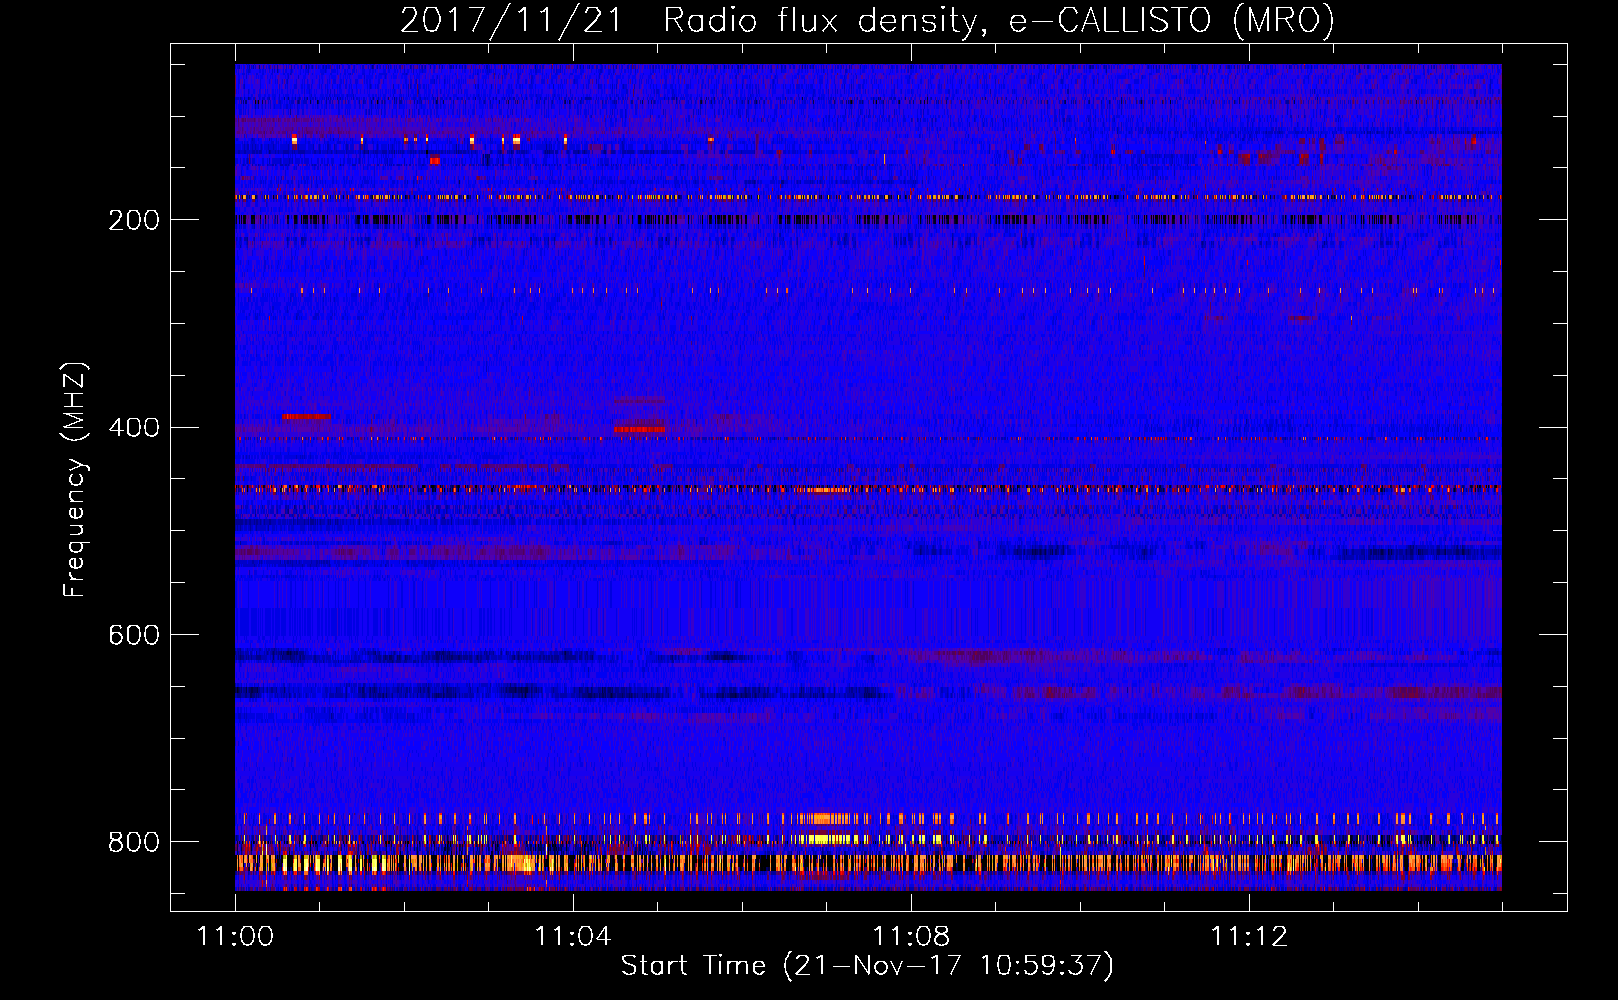Click the 11:04 time tick label
This screenshot has height=1000, width=1618.
573,937
